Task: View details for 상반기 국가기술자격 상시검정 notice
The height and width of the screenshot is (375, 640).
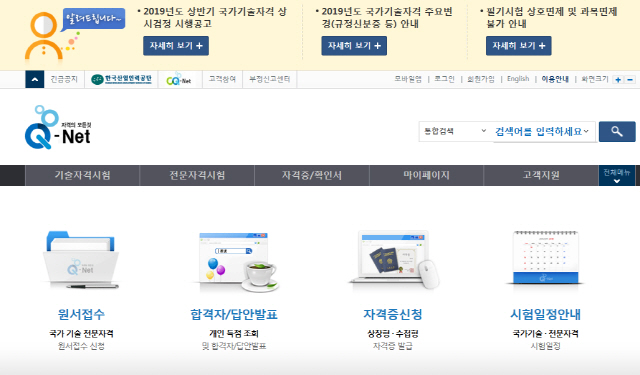Action: coord(176,46)
